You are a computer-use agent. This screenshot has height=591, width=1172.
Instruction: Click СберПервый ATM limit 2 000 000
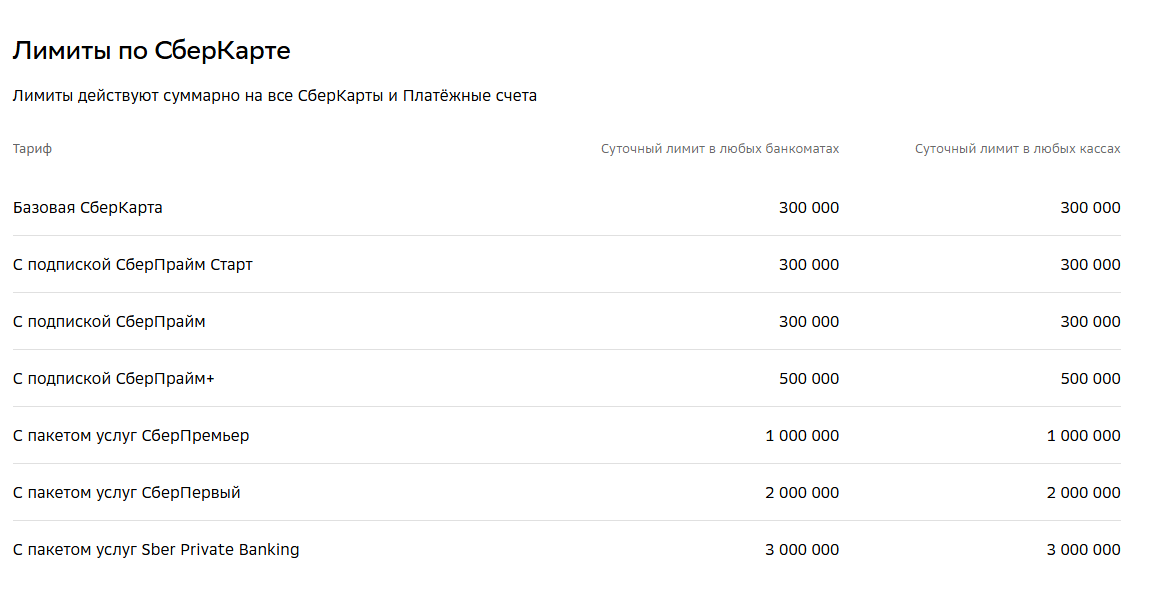click(x=802, y=493)
